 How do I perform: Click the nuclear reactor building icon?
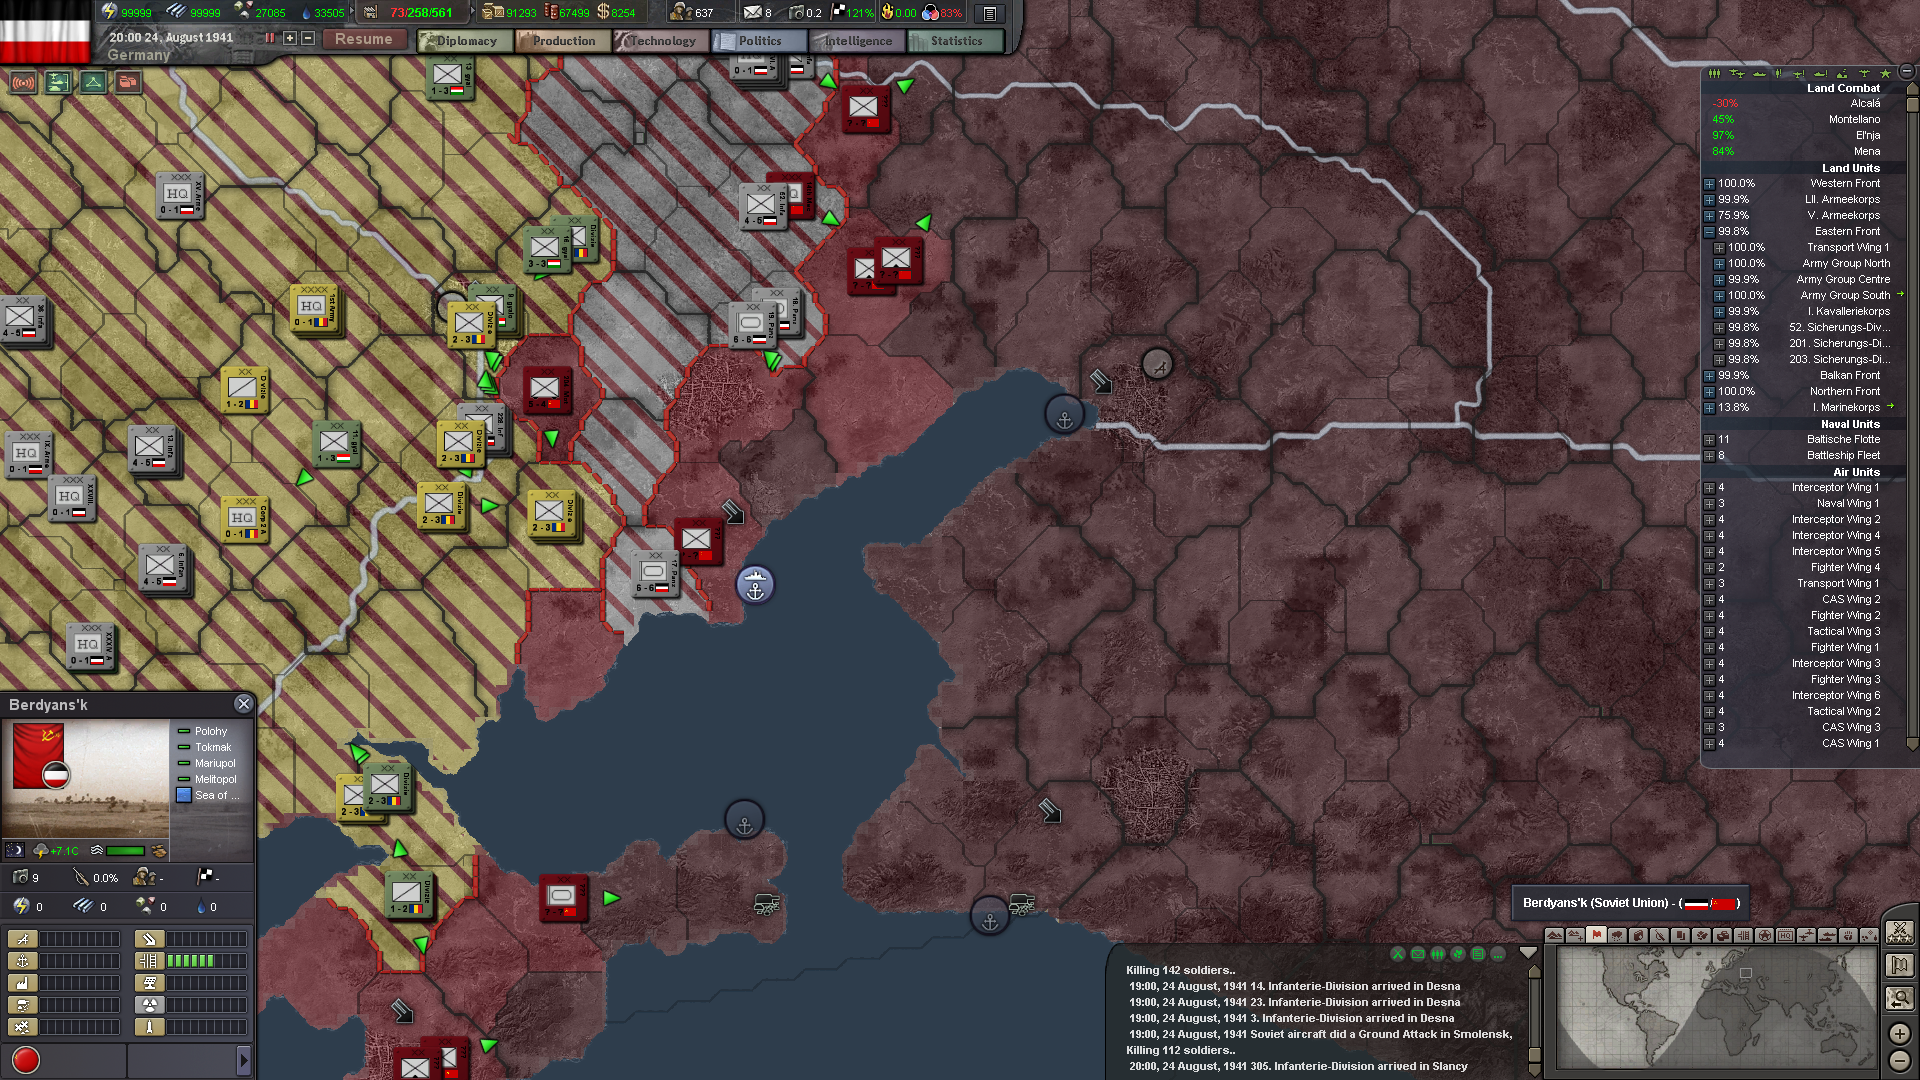[x=149, y=1005]
